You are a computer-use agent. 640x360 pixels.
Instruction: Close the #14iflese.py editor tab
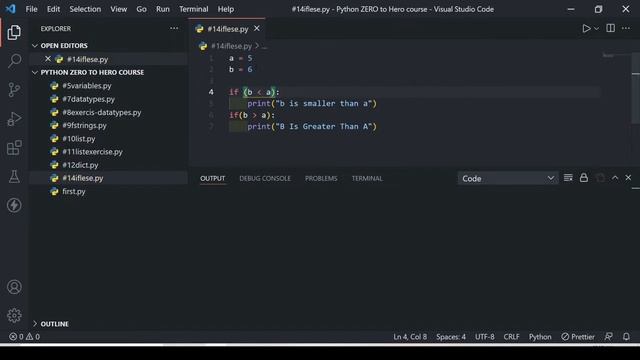click(257, 29)
